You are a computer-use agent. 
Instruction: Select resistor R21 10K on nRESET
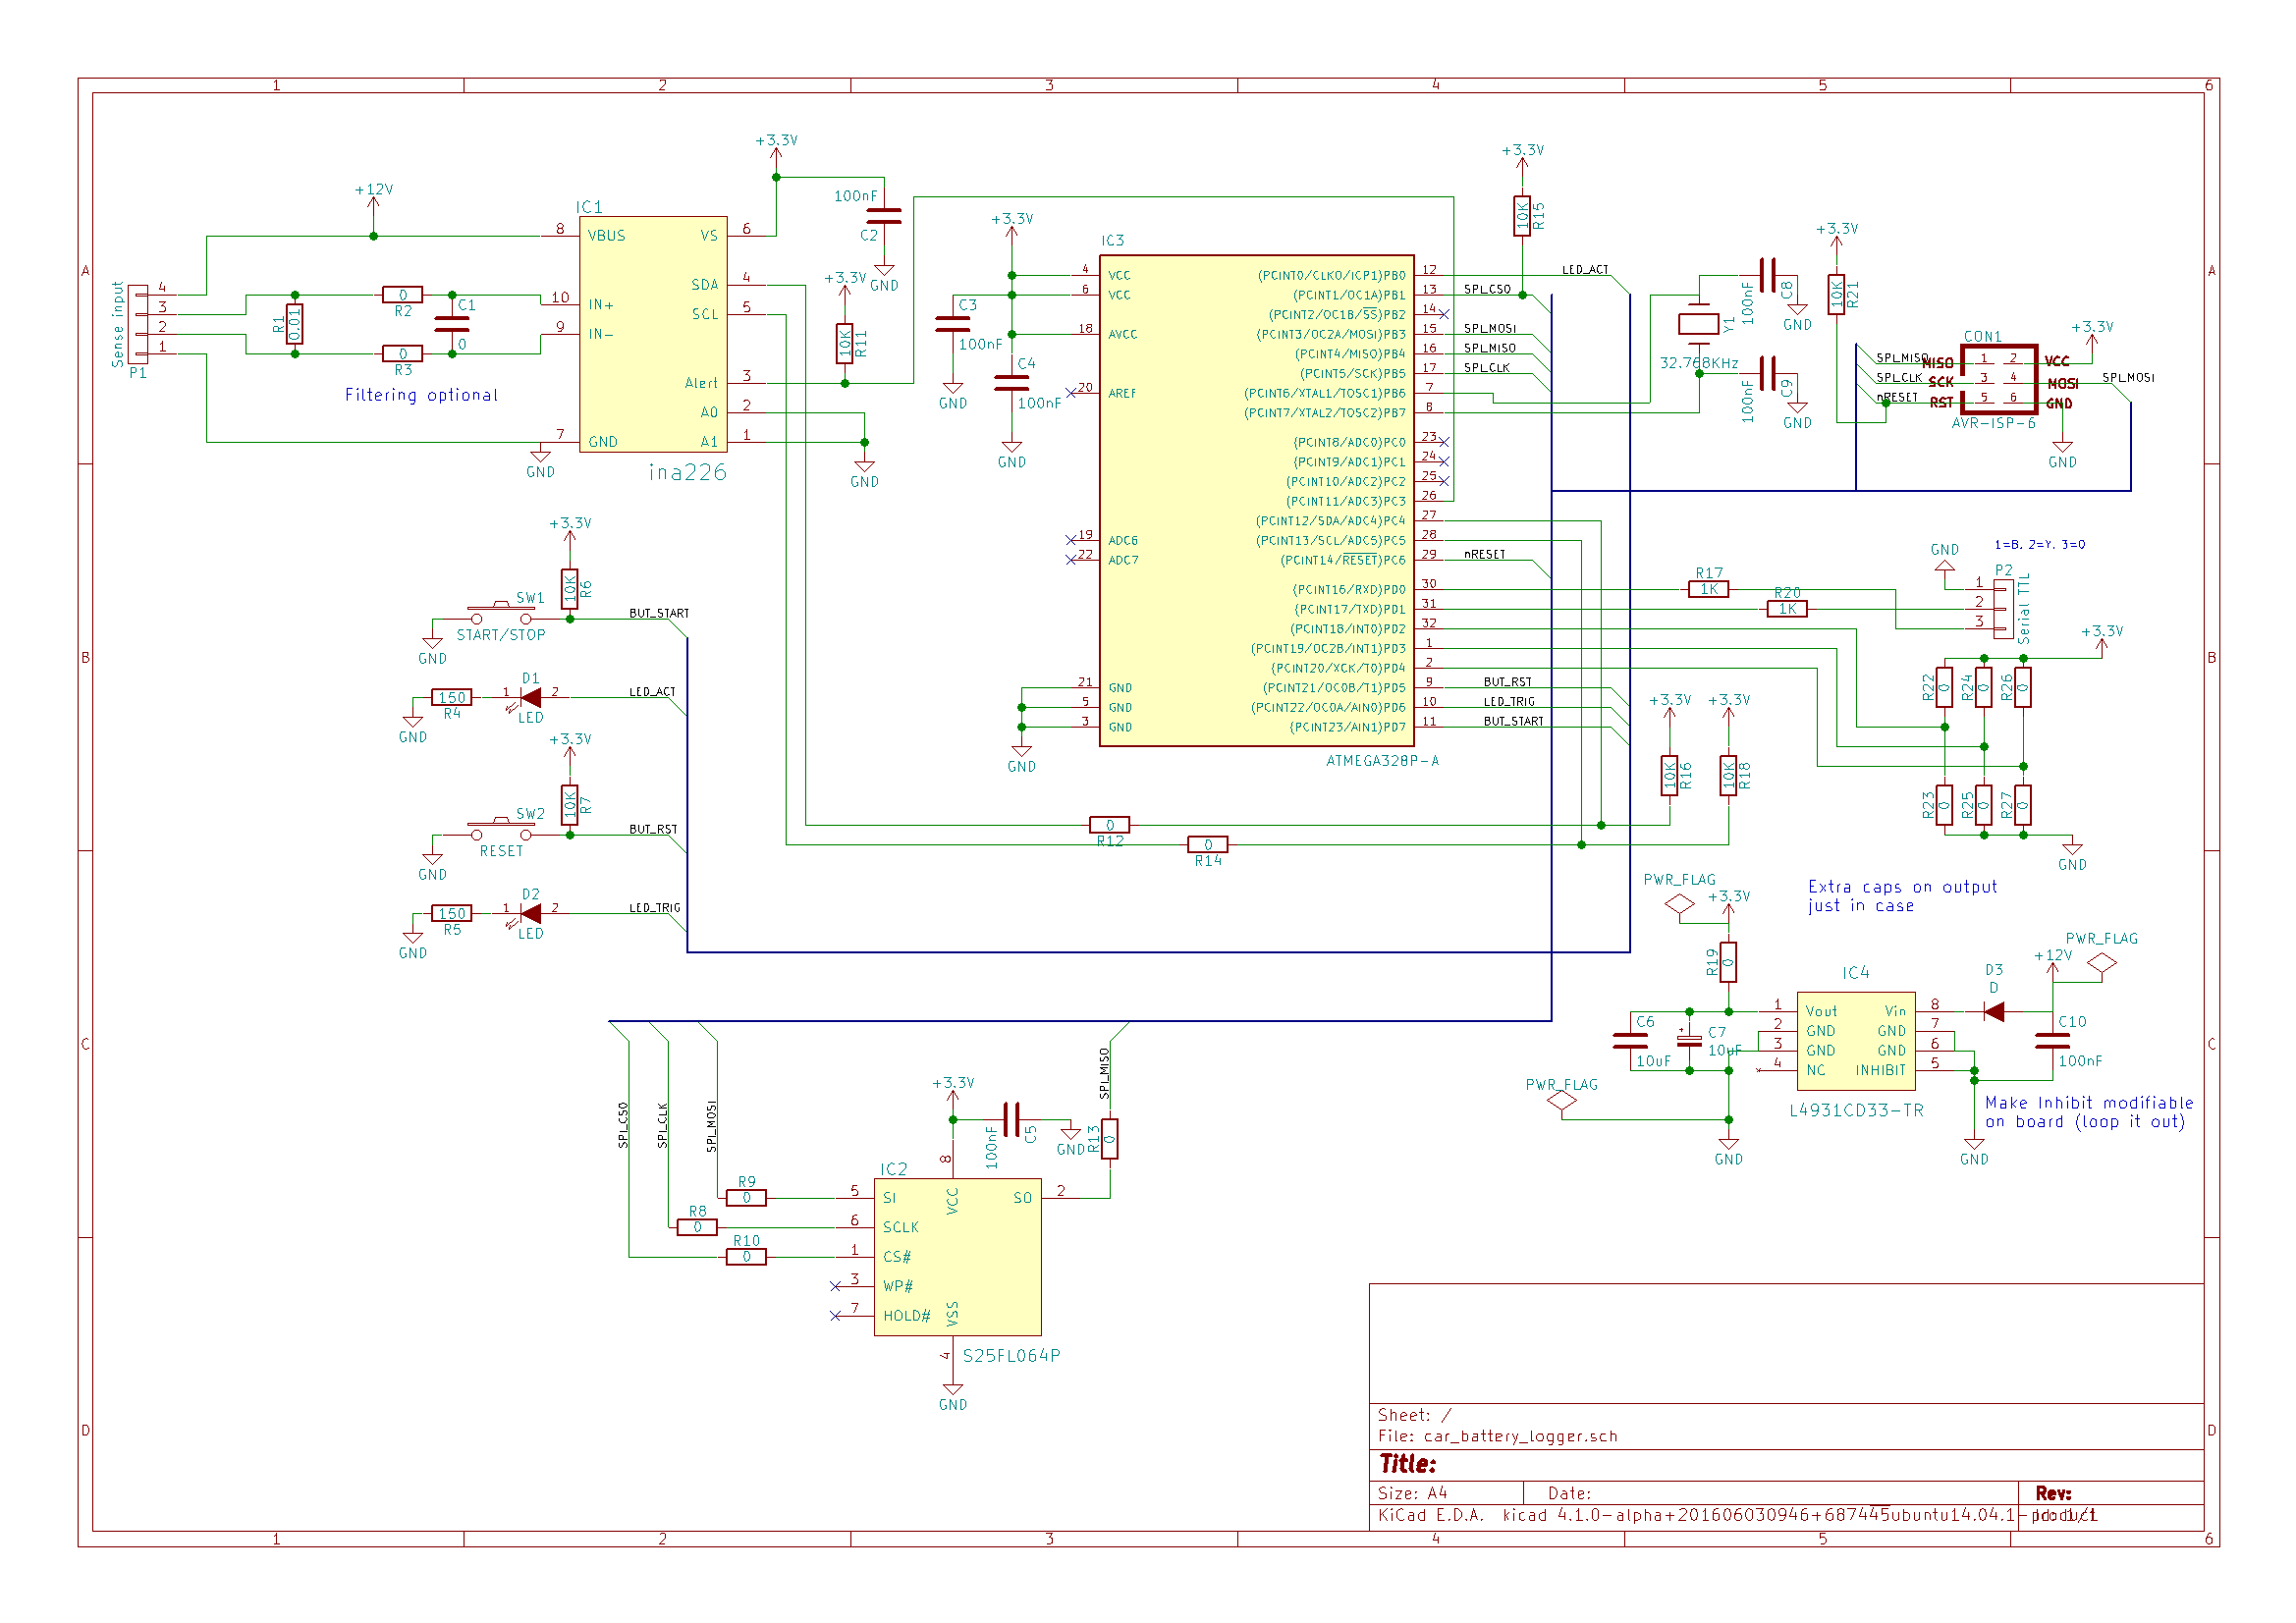coord(1836,294)
